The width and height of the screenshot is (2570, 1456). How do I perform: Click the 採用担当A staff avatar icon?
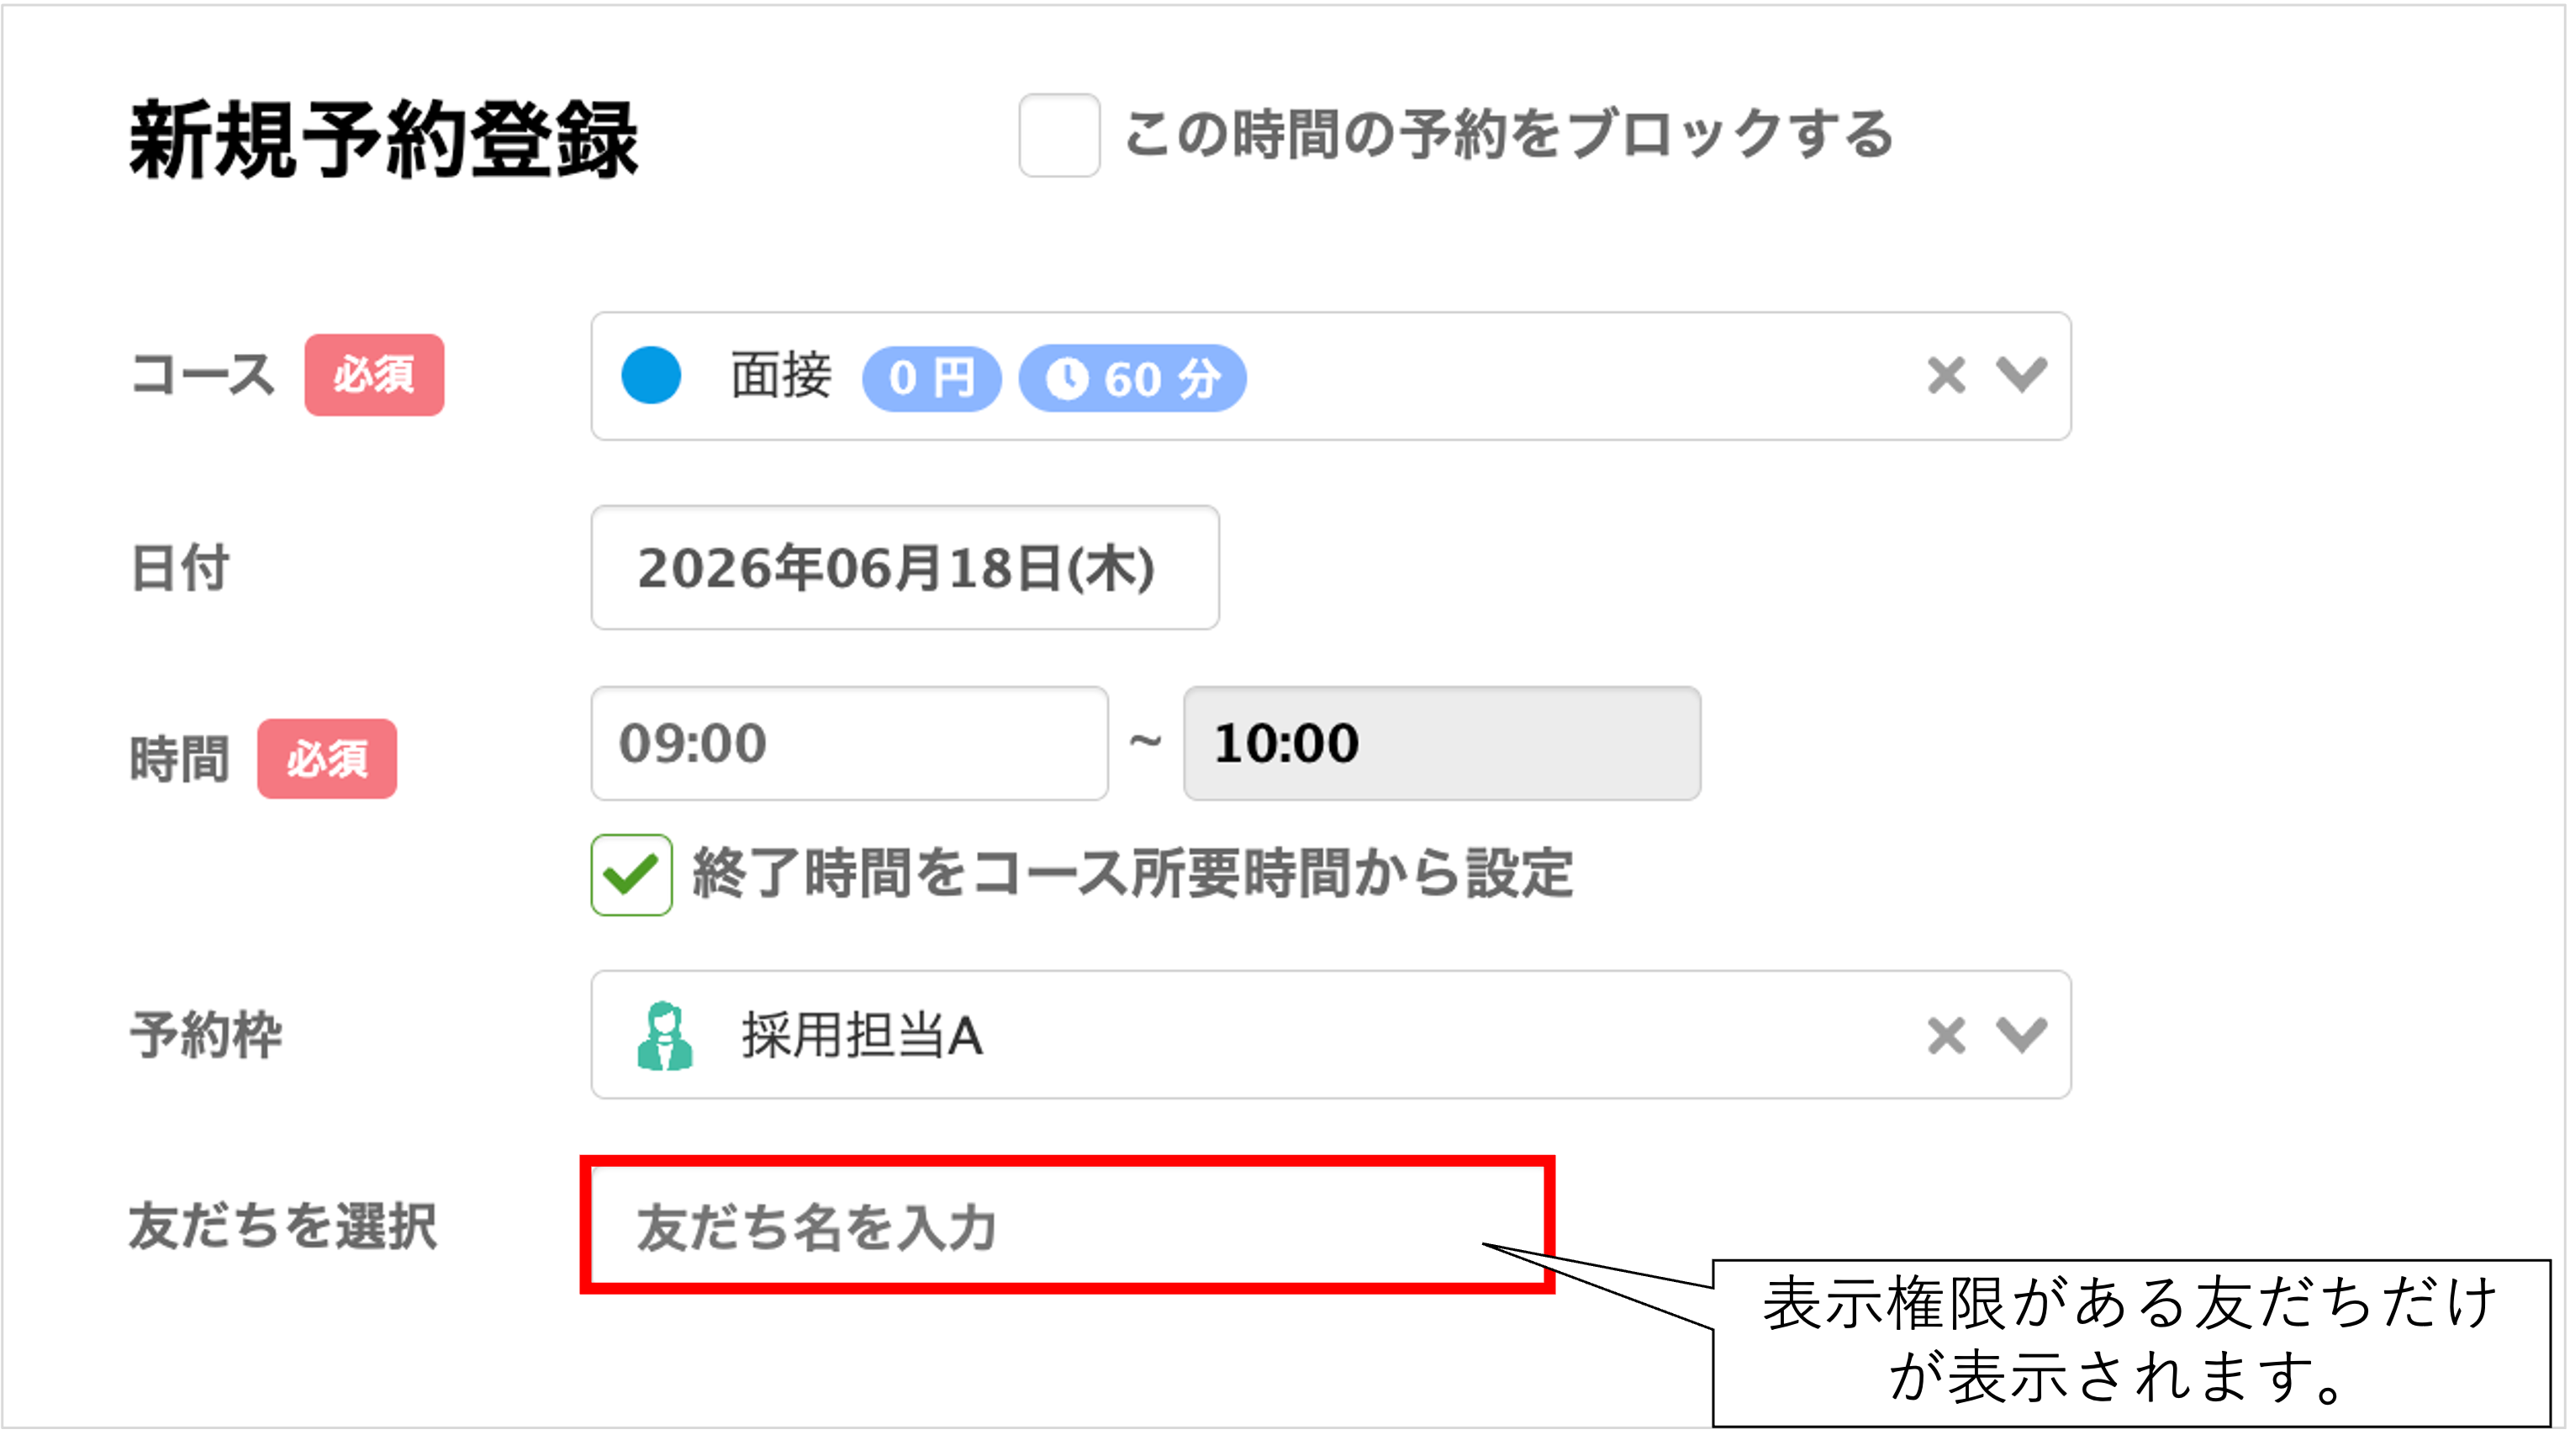(665, 1036)
